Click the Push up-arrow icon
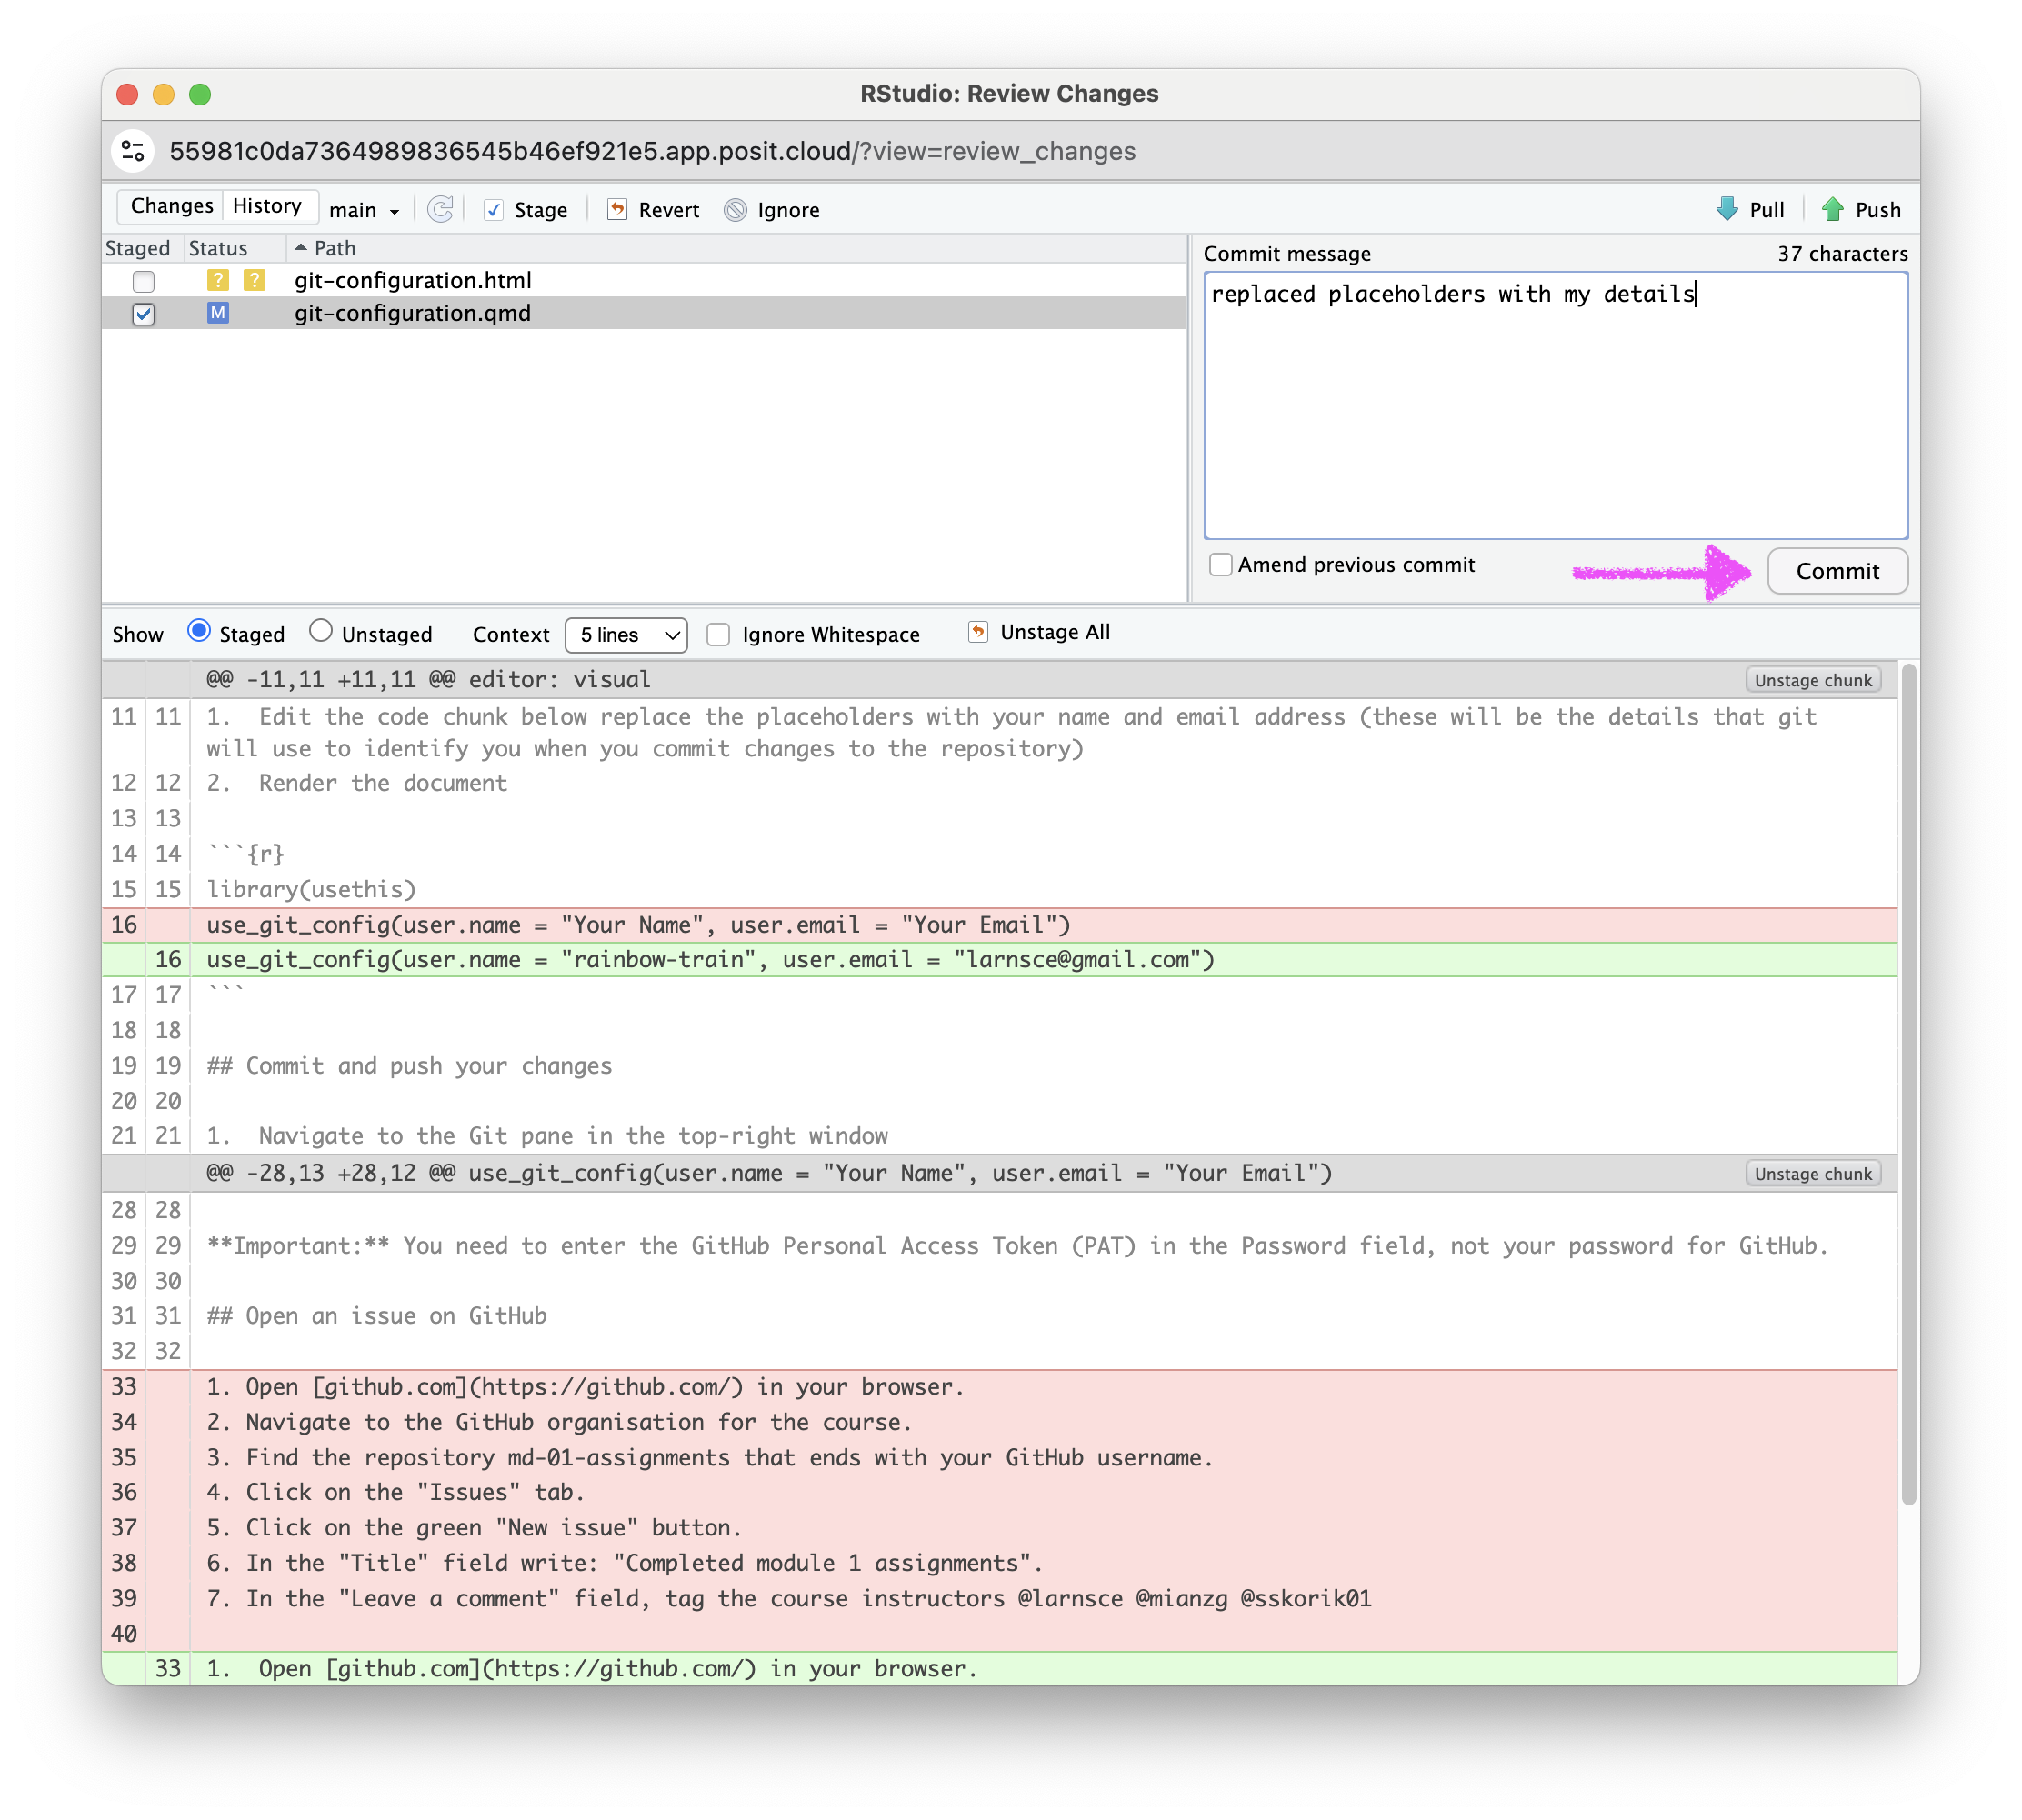Viewport: 2022px width, 1820px height. pyautogui.click(x=1832, y=209)
